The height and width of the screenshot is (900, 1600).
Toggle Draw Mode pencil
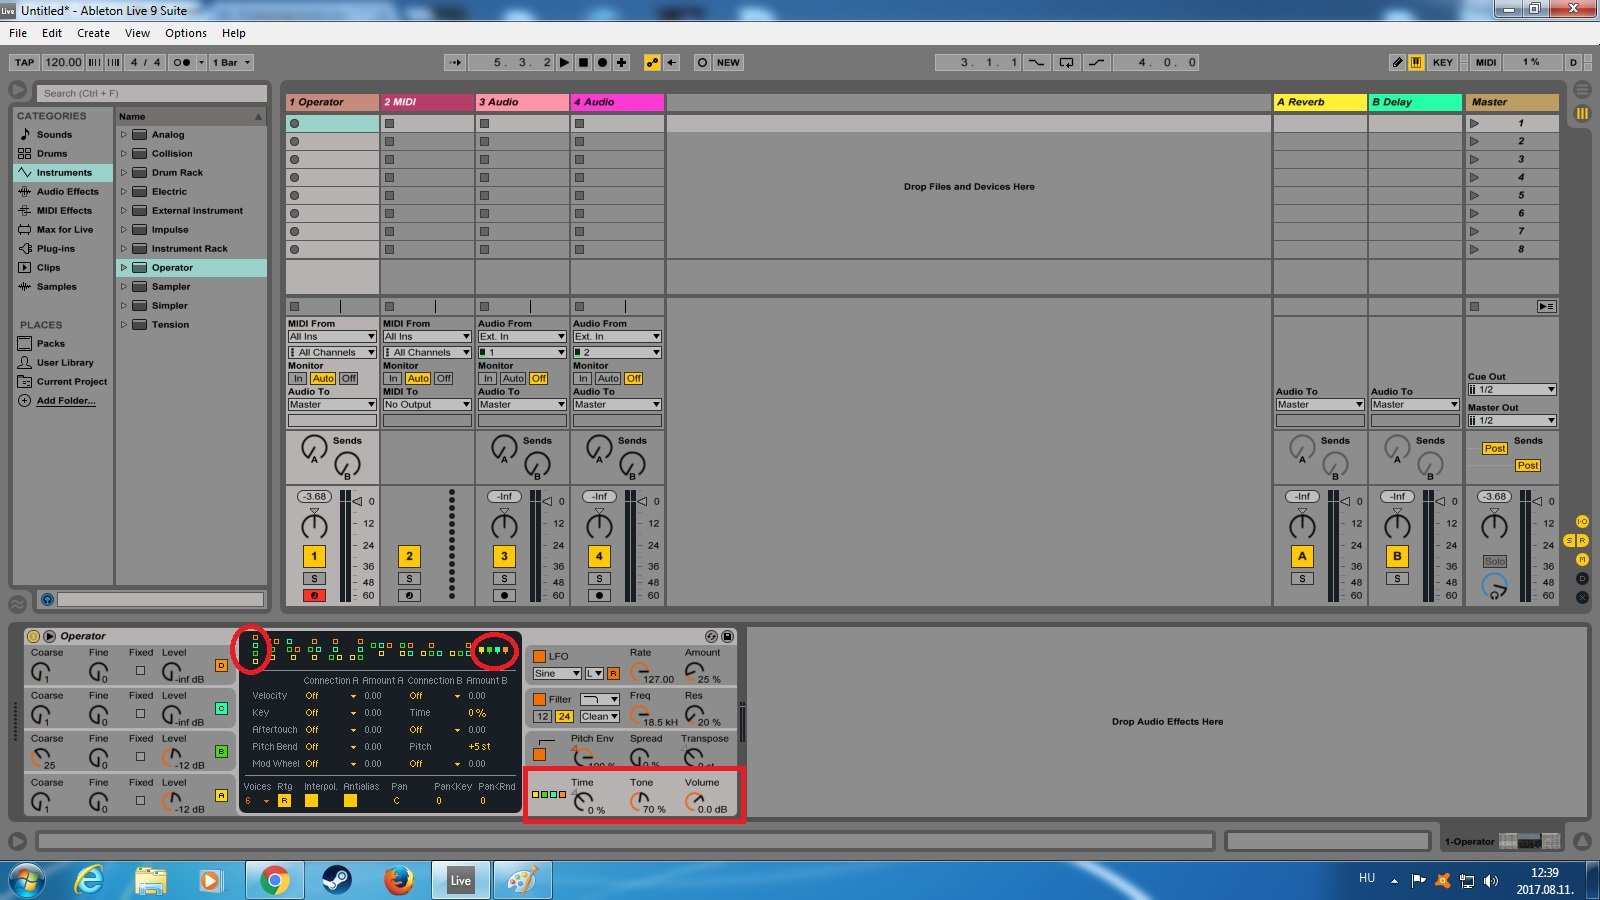coord(1398,62)
